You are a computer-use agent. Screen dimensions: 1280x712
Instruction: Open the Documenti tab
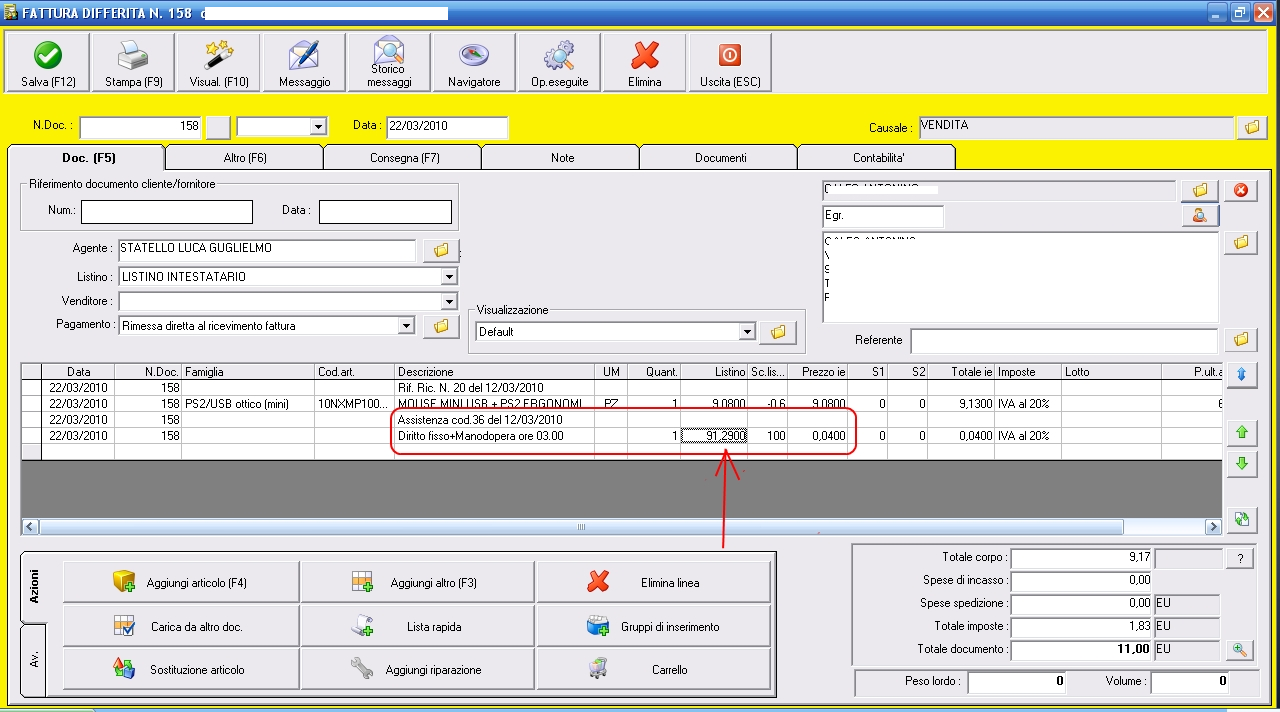coord(719,158)
